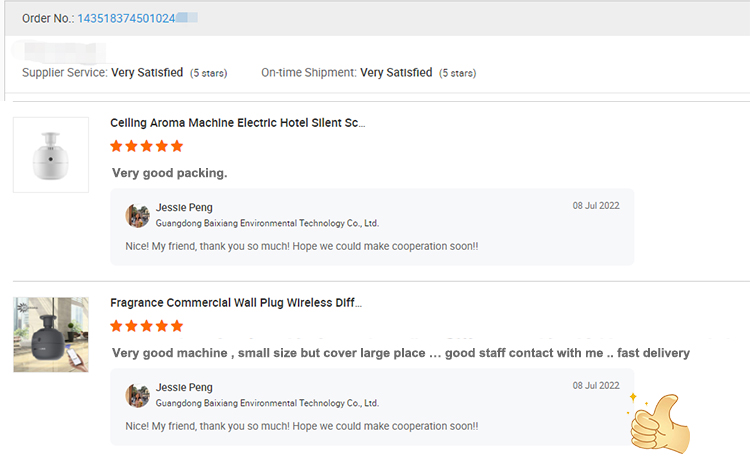Screen dimensions: 750x474
Task: Click the first star of the Ceiling Aroma rating
Action: [116, 146]
